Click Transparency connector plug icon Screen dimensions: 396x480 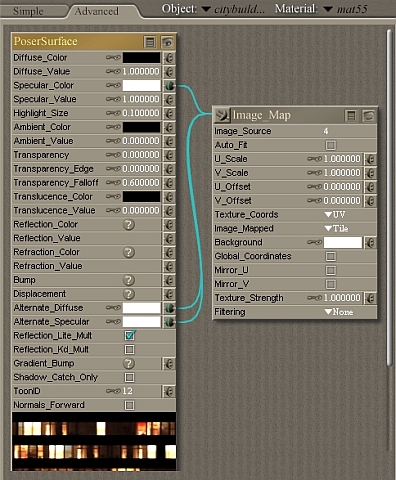point(169,155)
